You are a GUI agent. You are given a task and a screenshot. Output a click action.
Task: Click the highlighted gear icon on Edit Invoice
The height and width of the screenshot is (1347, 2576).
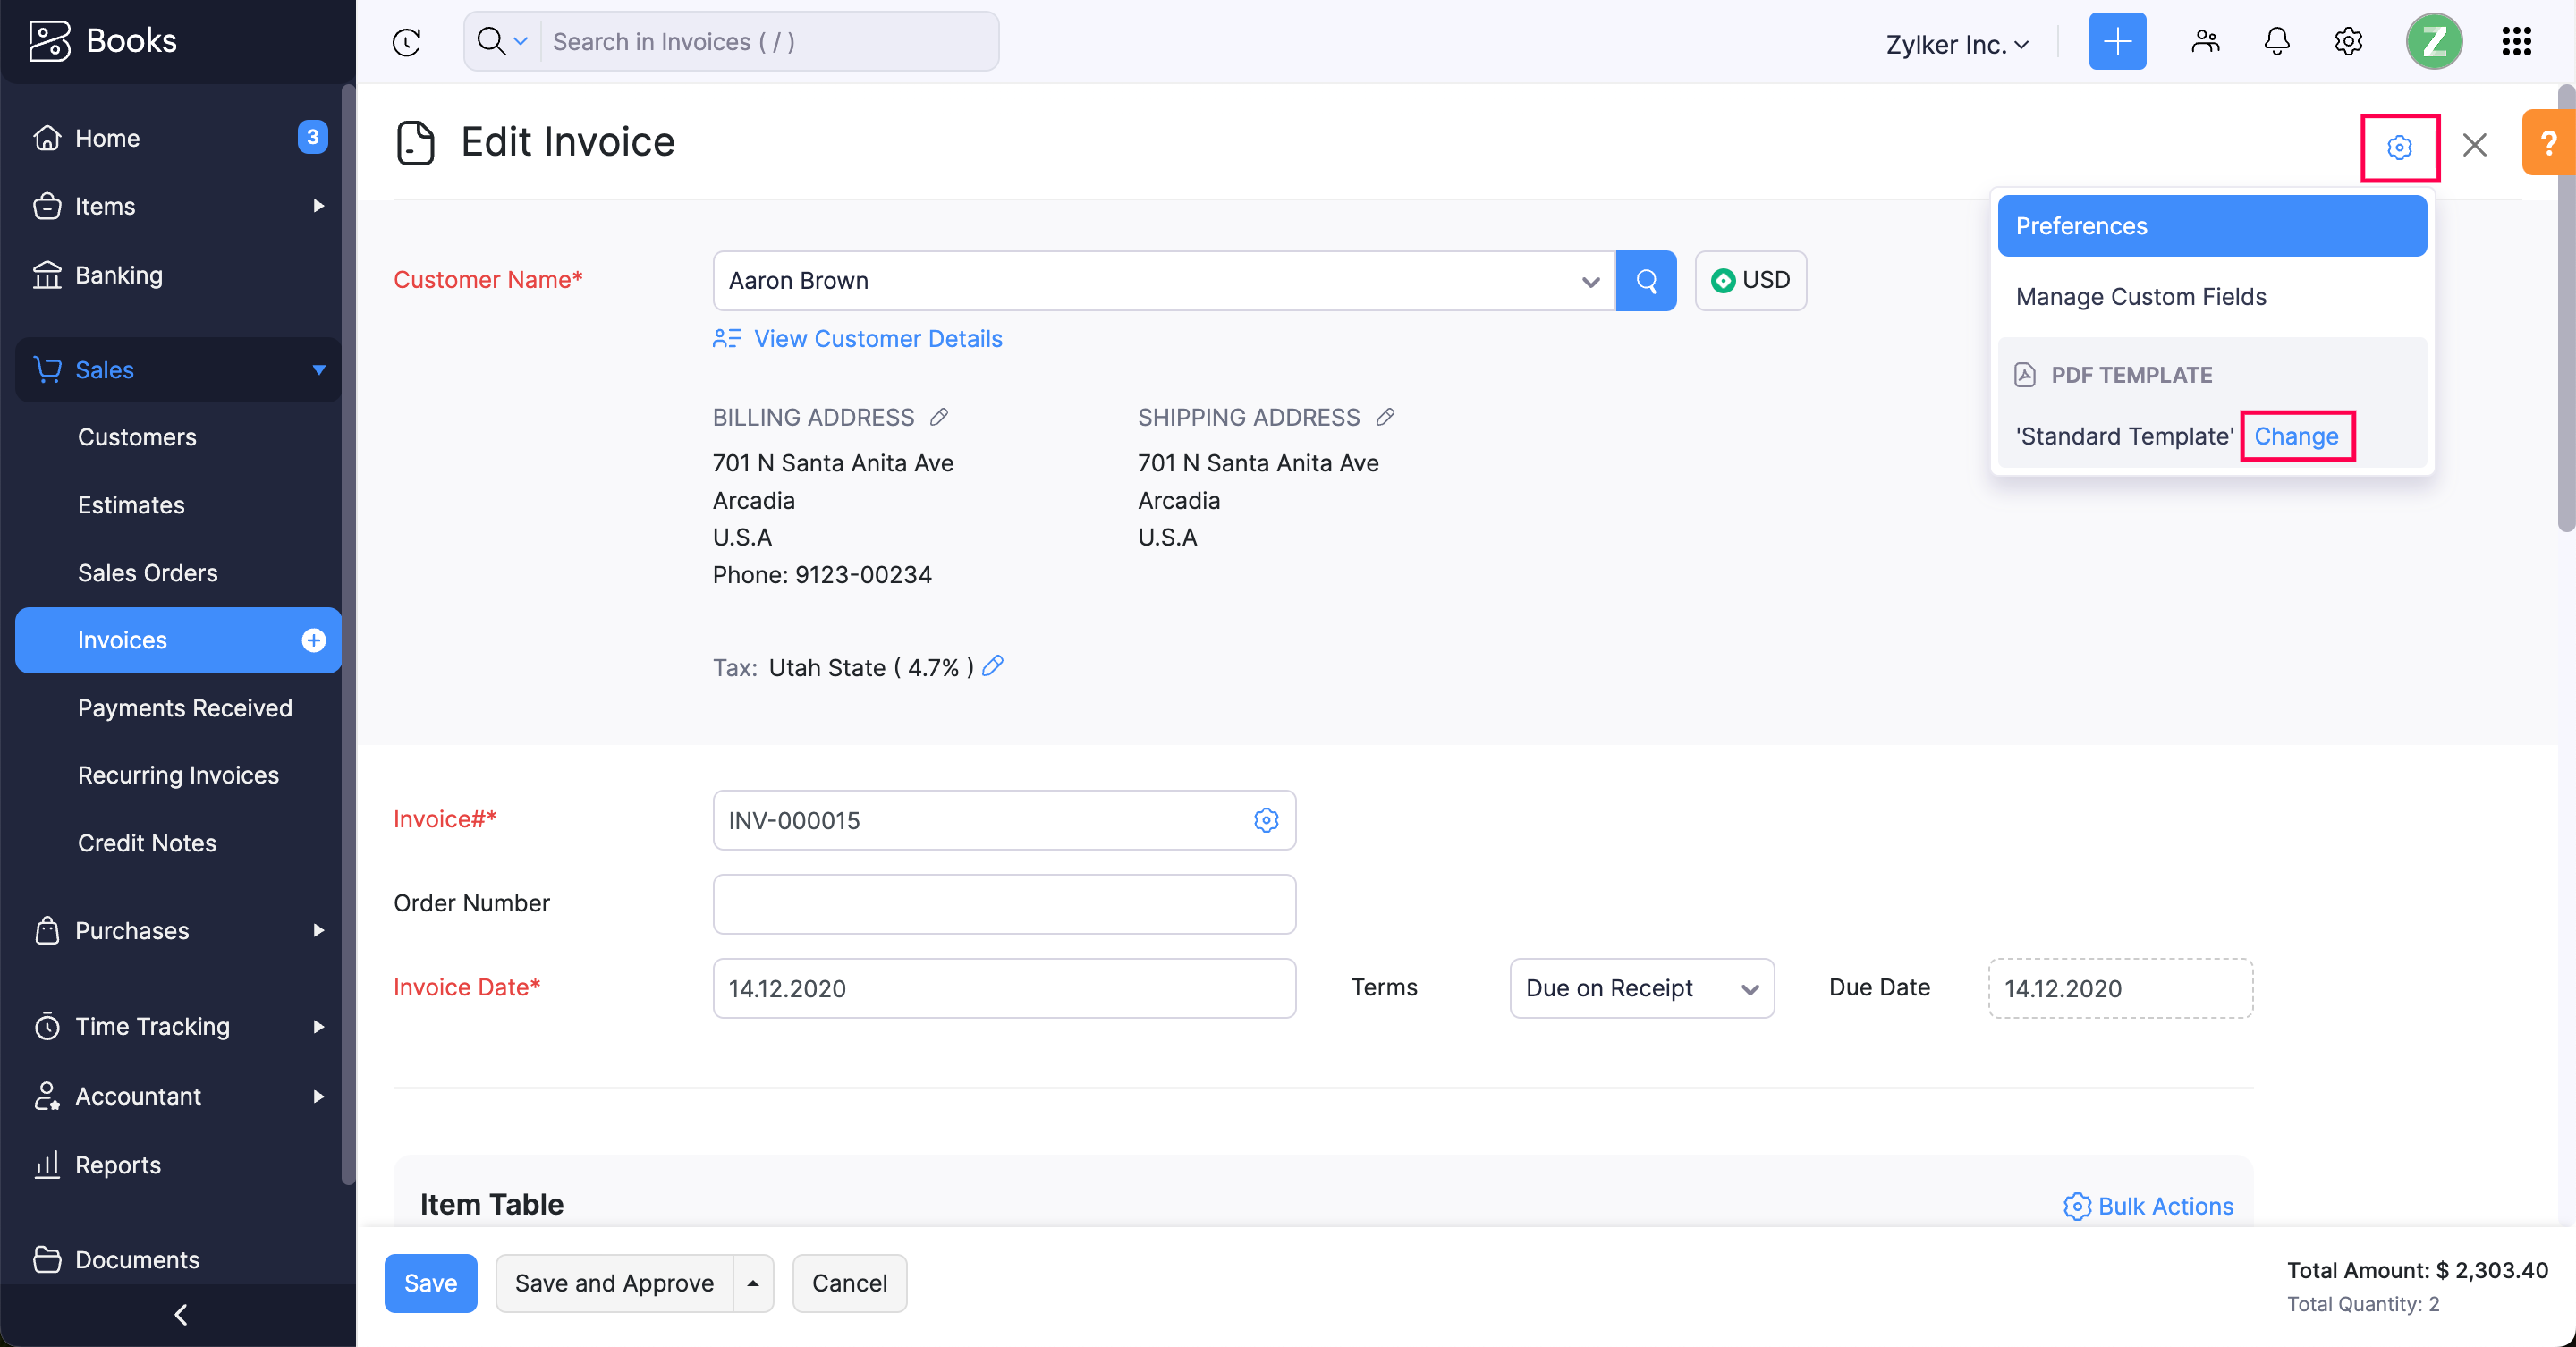point(2400,148)
